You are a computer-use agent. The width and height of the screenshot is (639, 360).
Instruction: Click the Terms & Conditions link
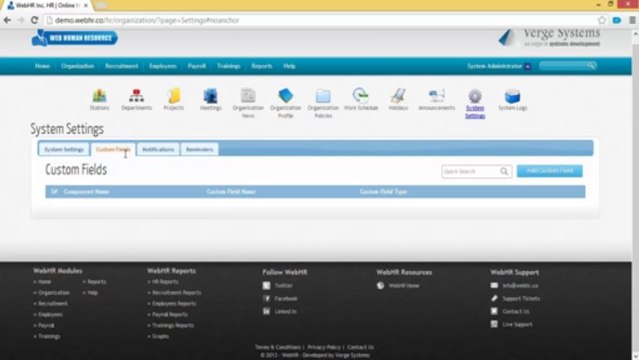(x=278, y=347)
